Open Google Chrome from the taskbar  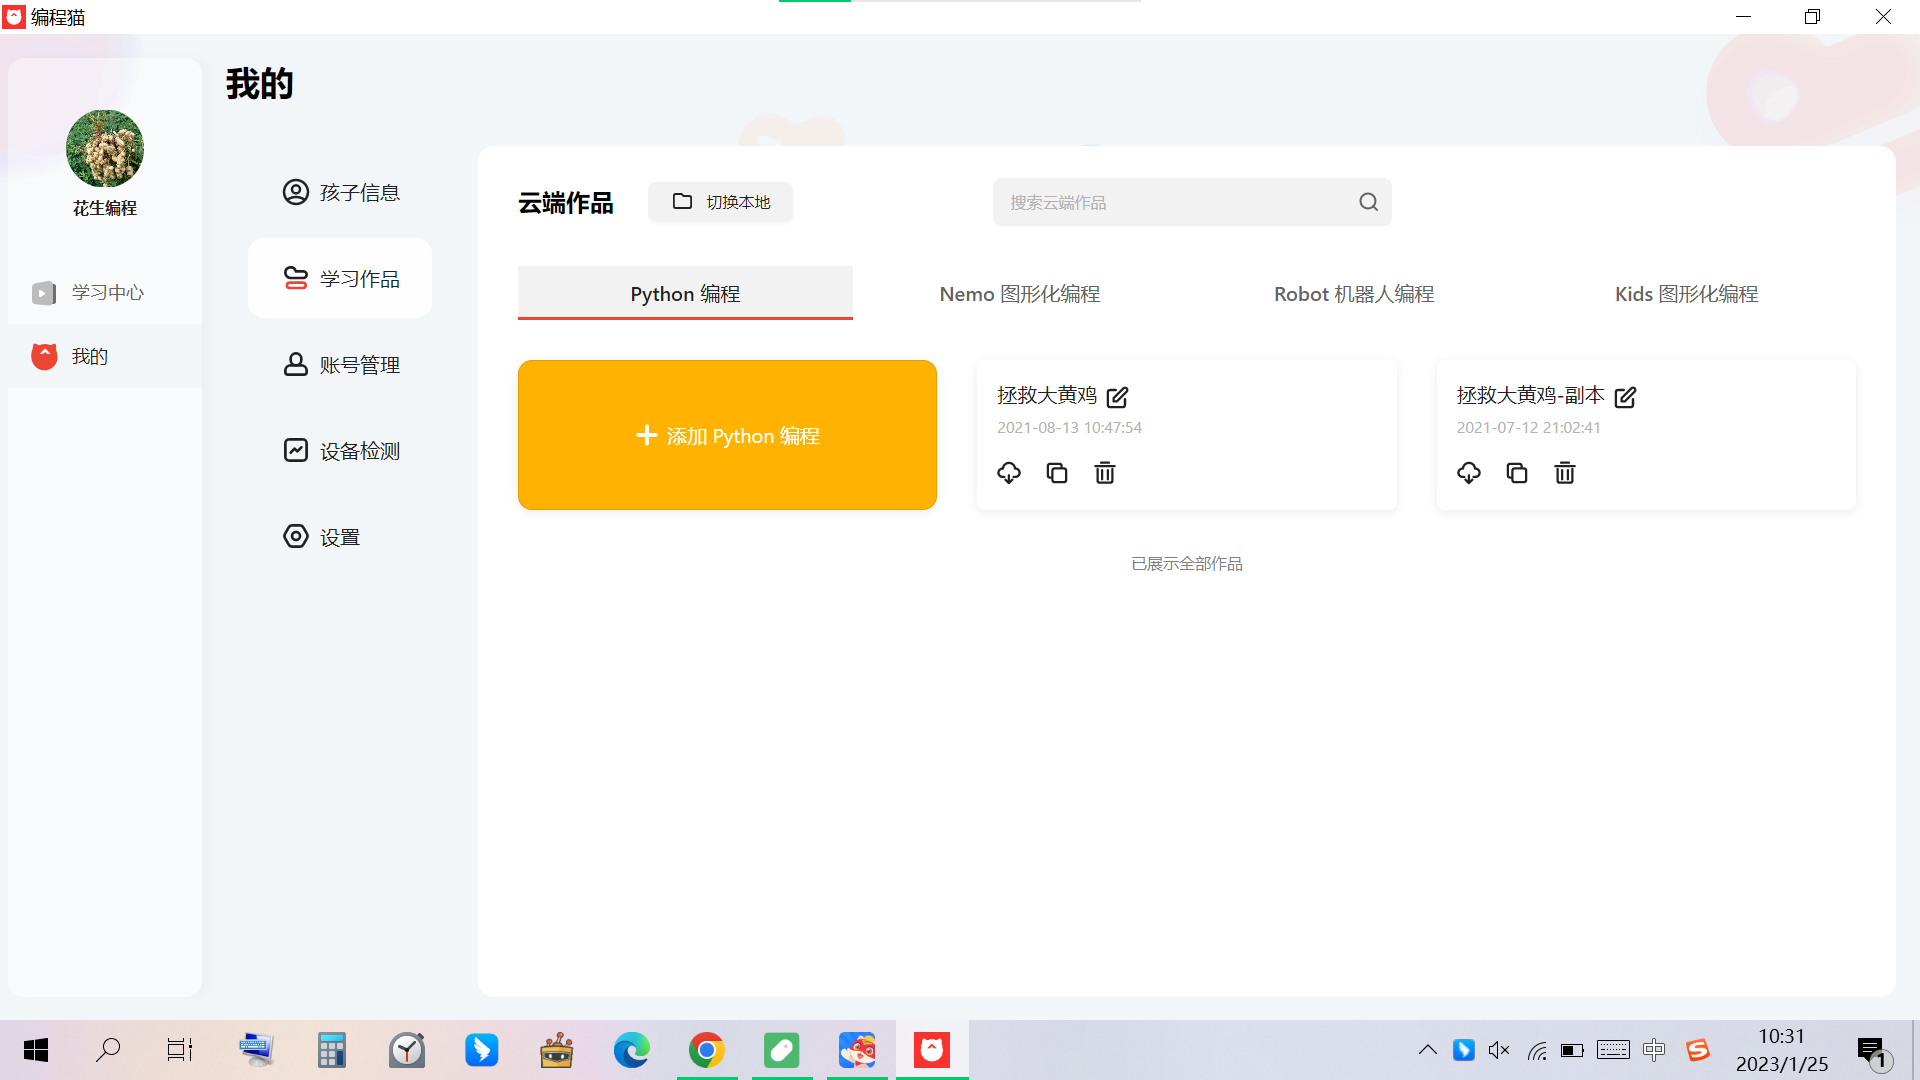(706, 1050)
